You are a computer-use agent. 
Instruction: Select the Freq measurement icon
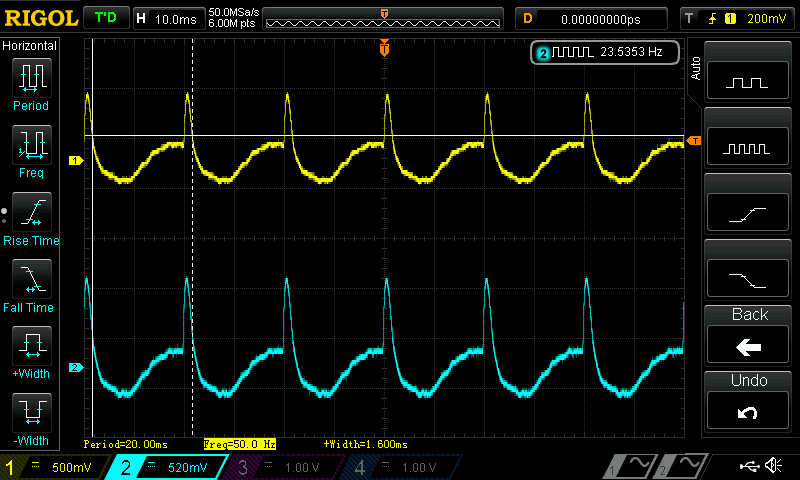pos(31,146)
